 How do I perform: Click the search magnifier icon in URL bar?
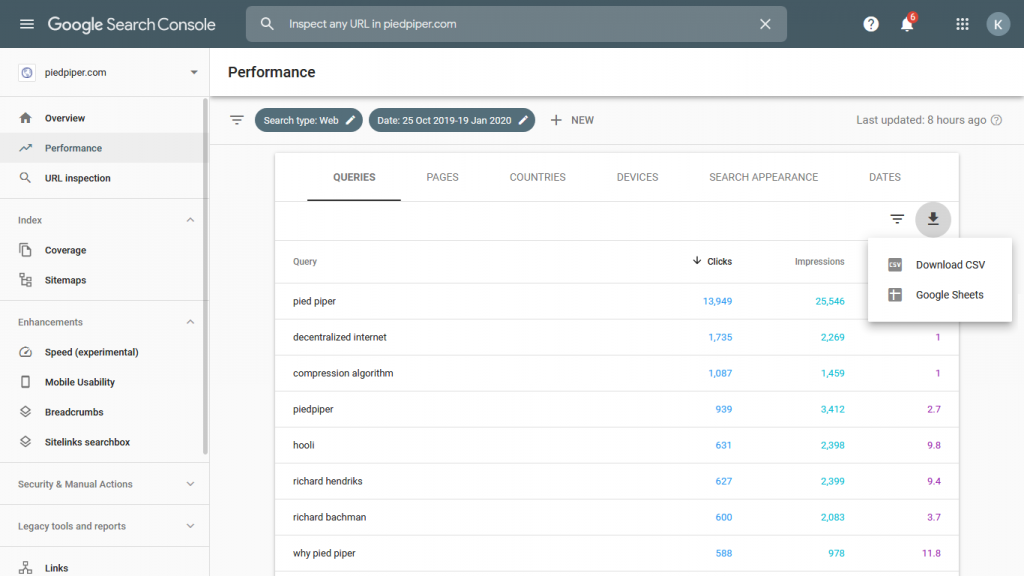(x=267, y=24)
